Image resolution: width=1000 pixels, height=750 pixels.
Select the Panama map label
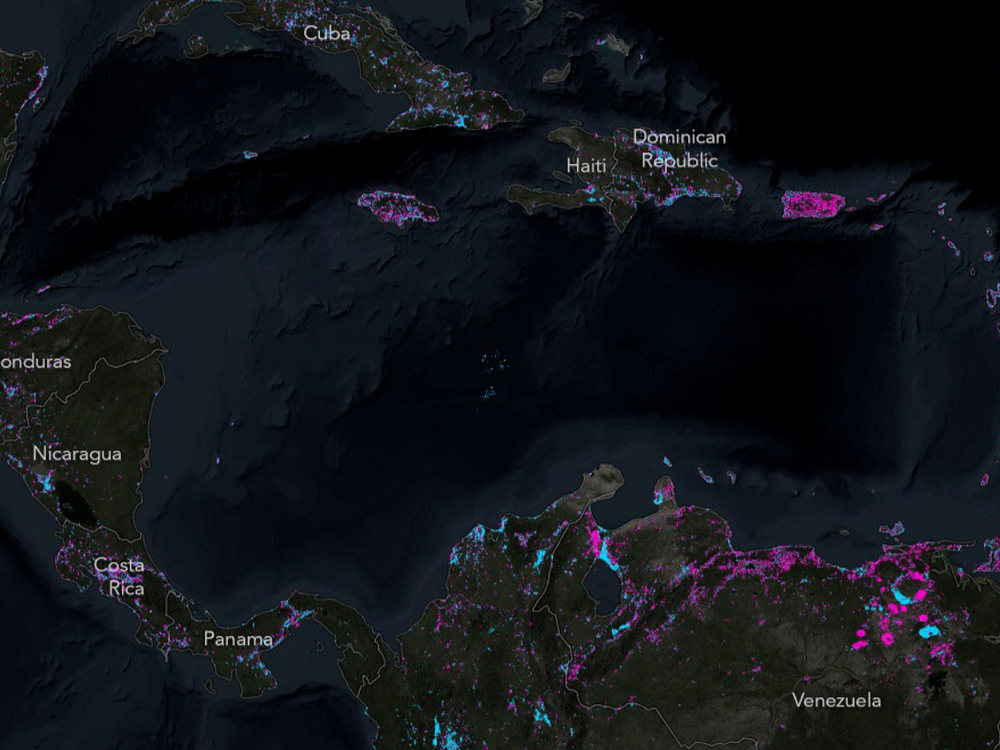238,638
